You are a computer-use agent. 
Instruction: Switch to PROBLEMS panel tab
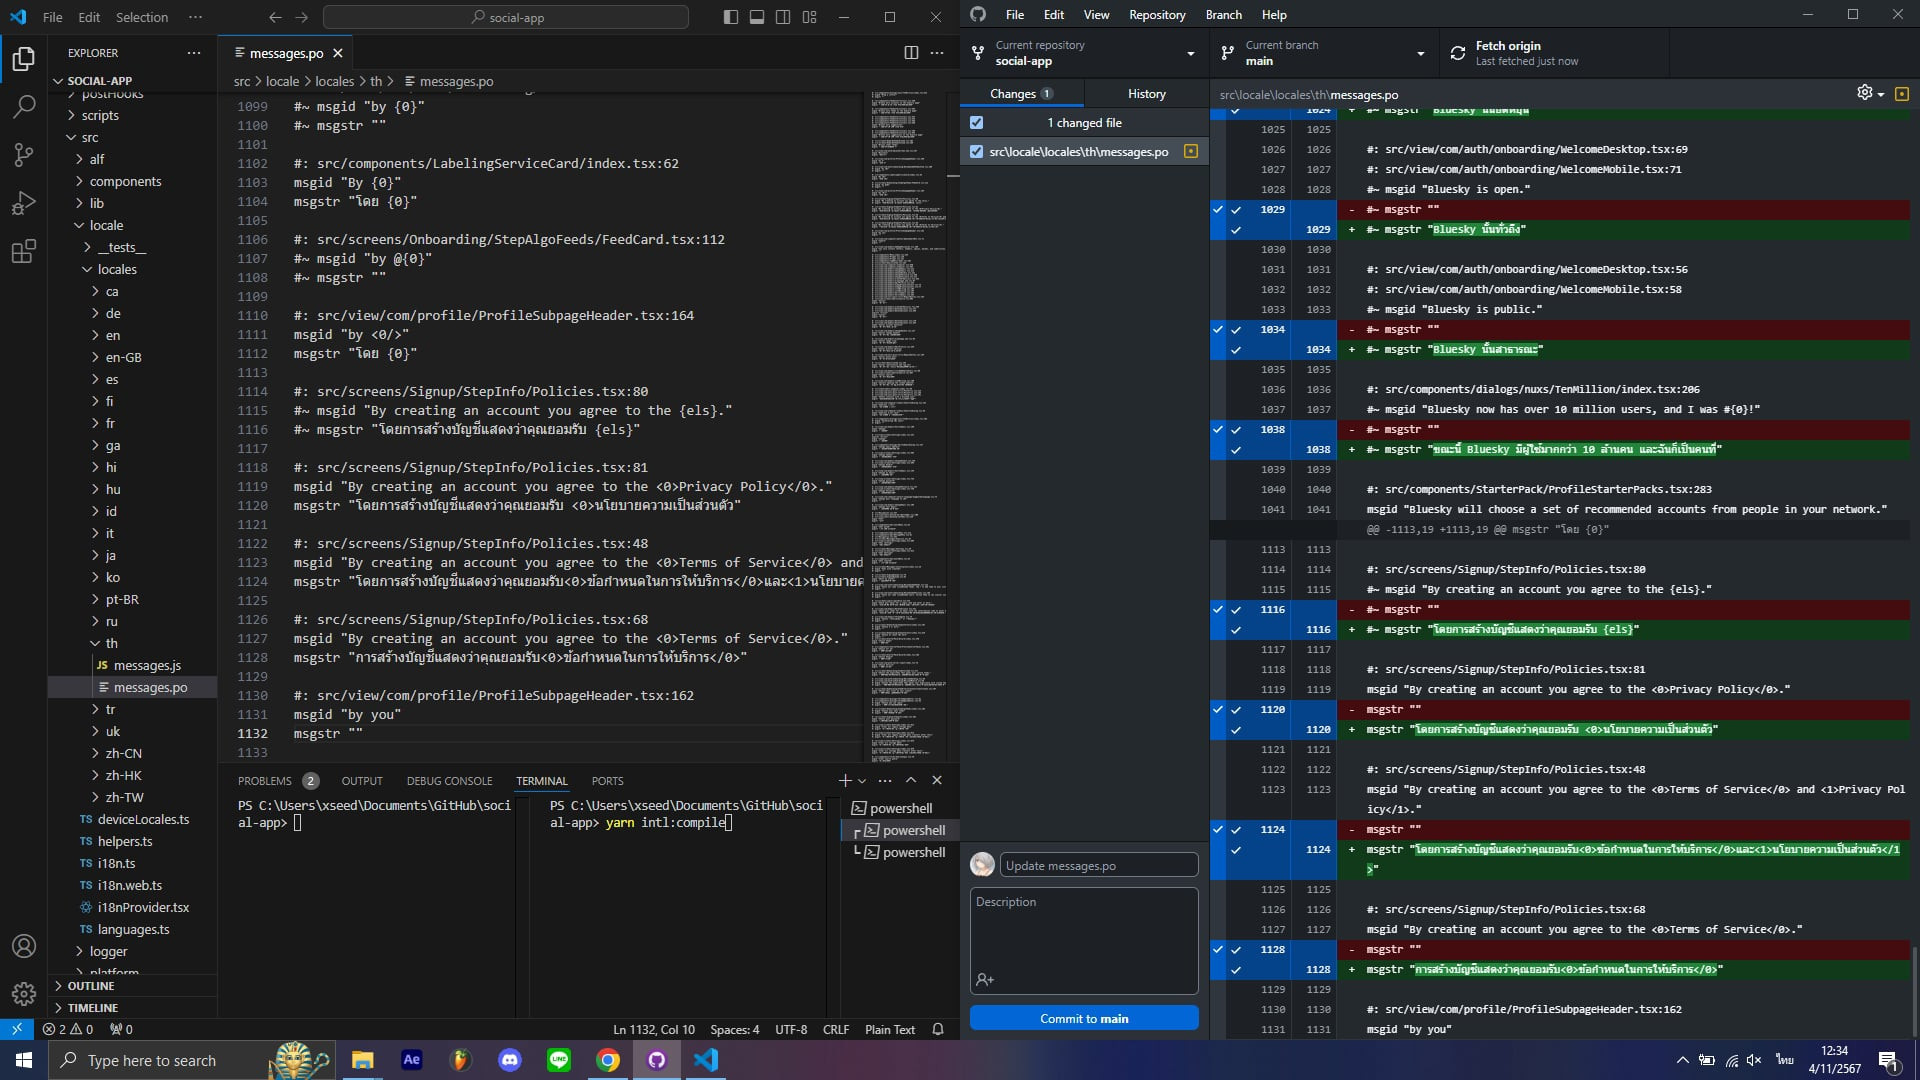point(265,781)
